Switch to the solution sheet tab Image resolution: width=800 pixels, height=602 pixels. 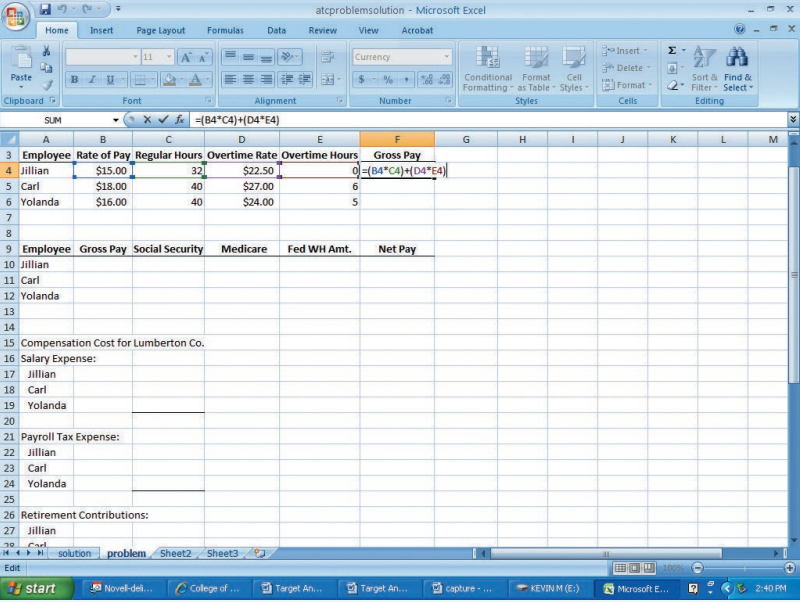point(74,553)
